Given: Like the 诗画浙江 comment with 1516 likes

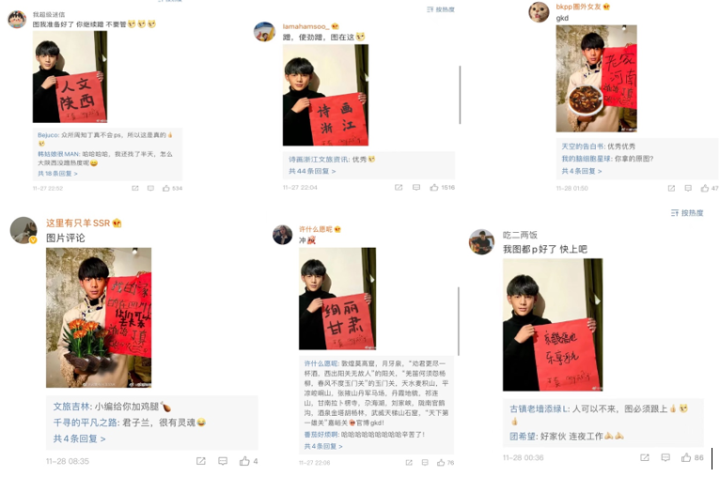Looking at the screenshot, I should coord(434,187).
